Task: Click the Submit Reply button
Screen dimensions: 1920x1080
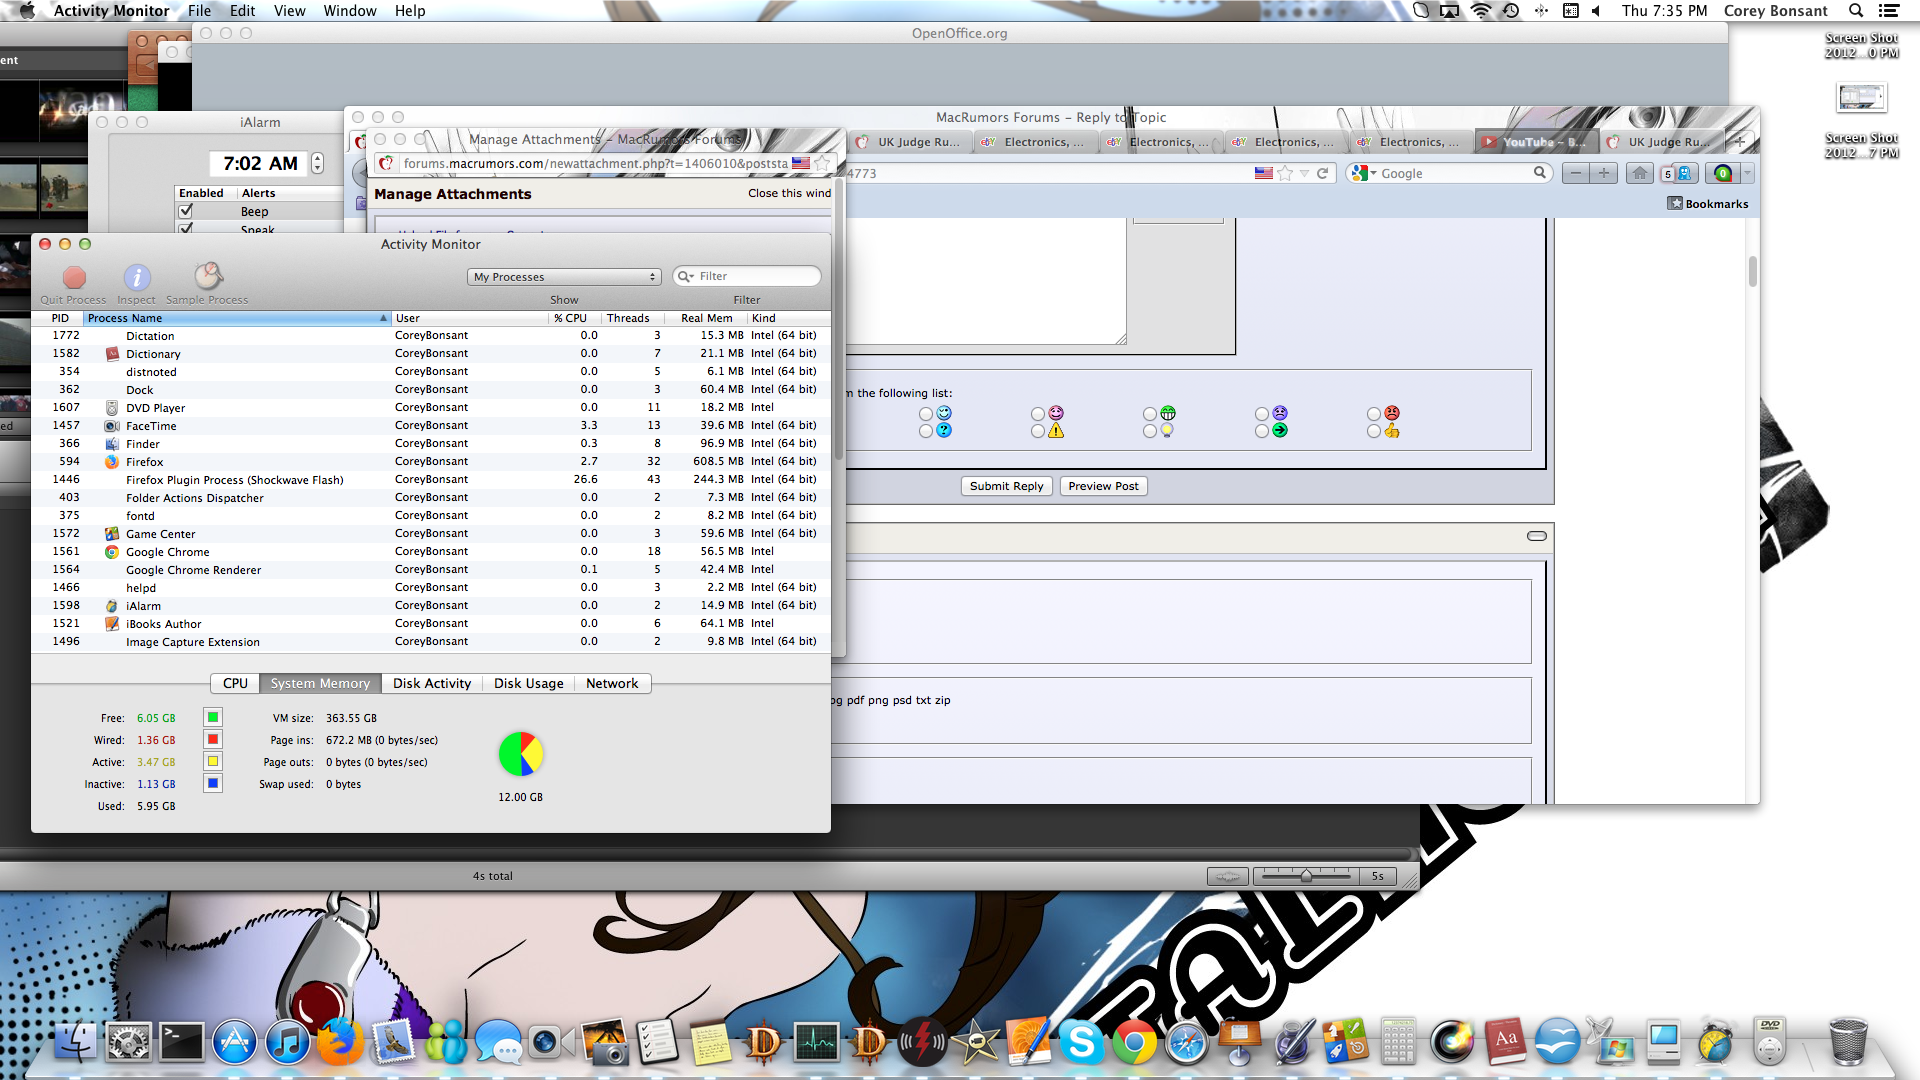Action: (x=1006, y=486)
